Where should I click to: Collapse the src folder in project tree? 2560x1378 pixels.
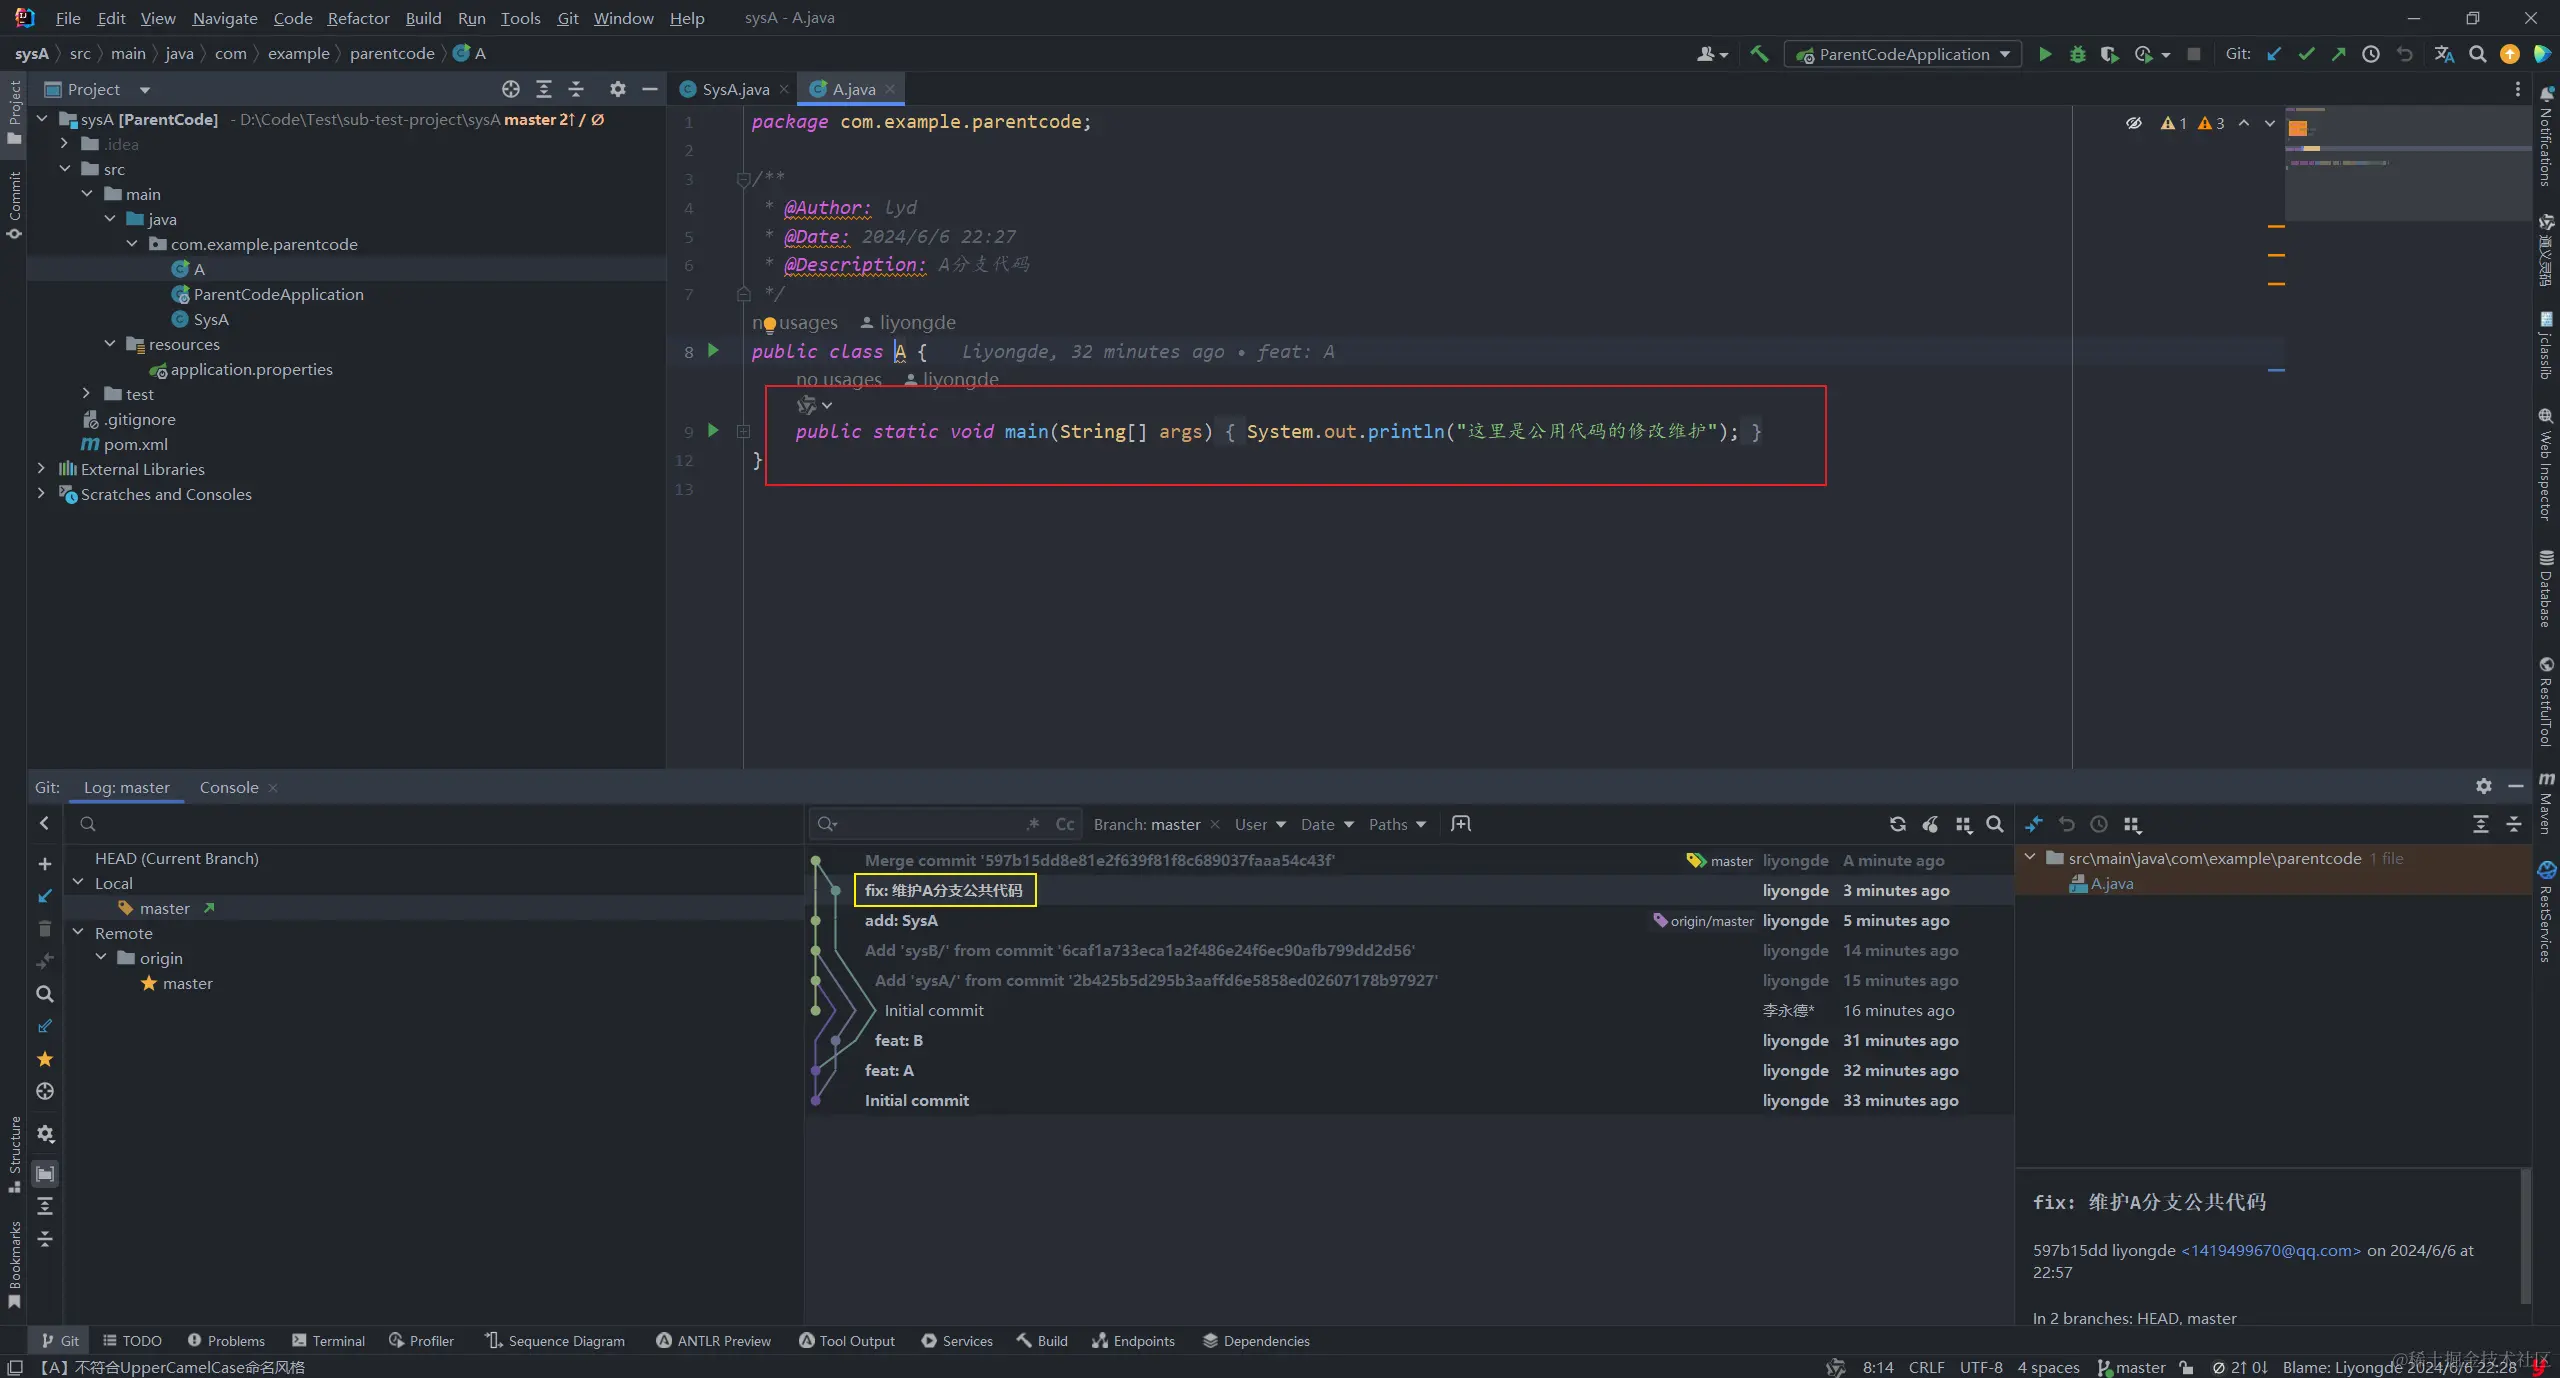pyautogui.click(x=65, y=169)
